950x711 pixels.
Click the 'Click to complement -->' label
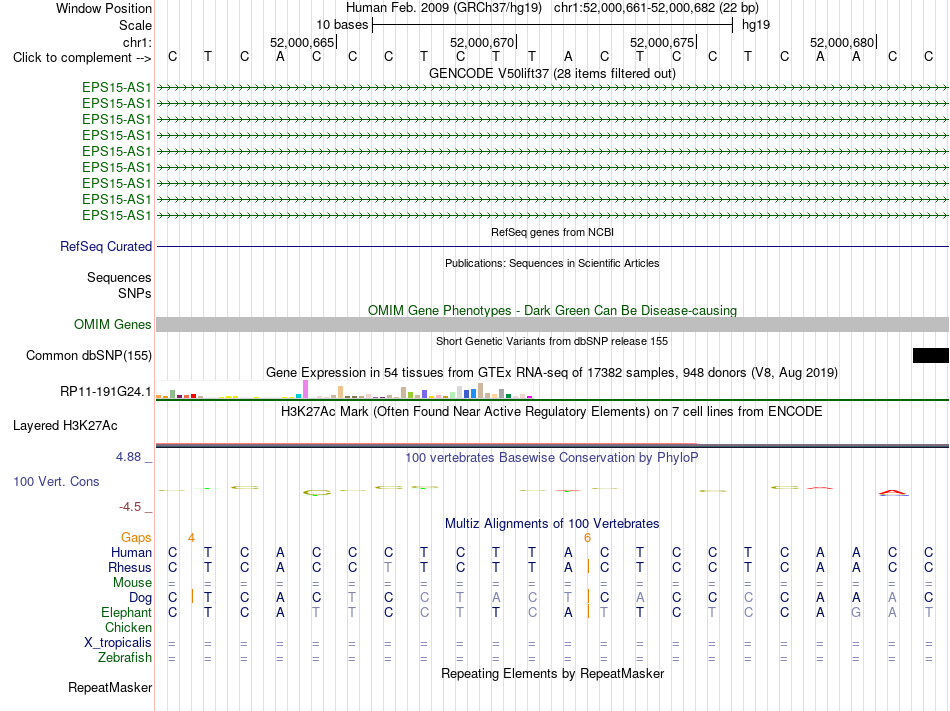[x=82, y=58]
